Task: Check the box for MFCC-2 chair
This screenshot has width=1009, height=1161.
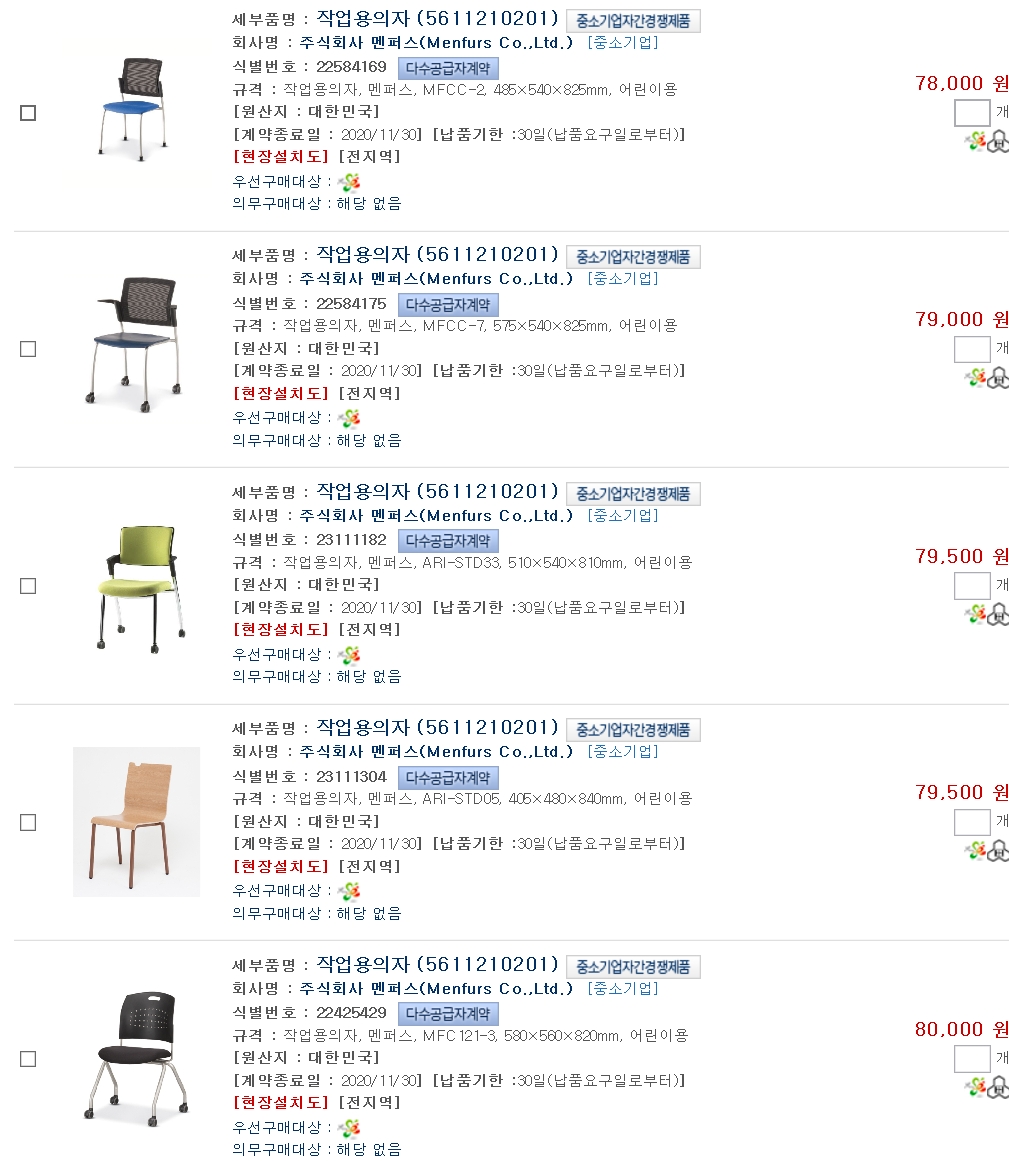Action: (28, 113)
